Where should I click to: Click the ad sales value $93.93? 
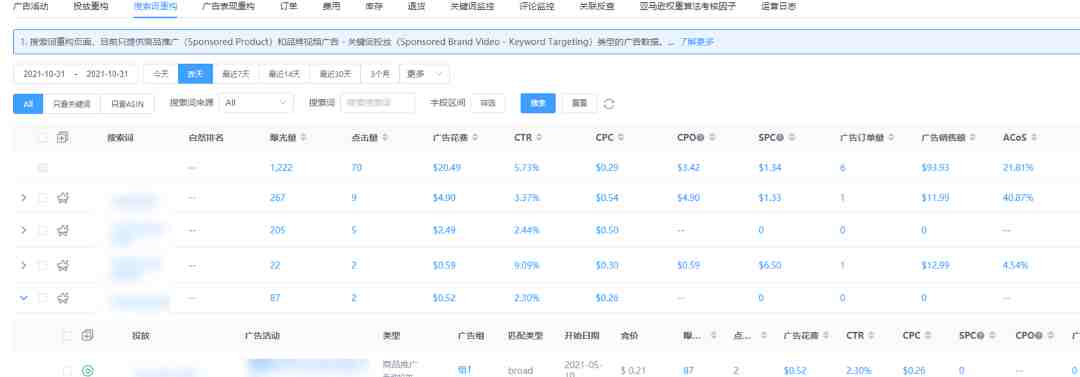coord(935,167)
